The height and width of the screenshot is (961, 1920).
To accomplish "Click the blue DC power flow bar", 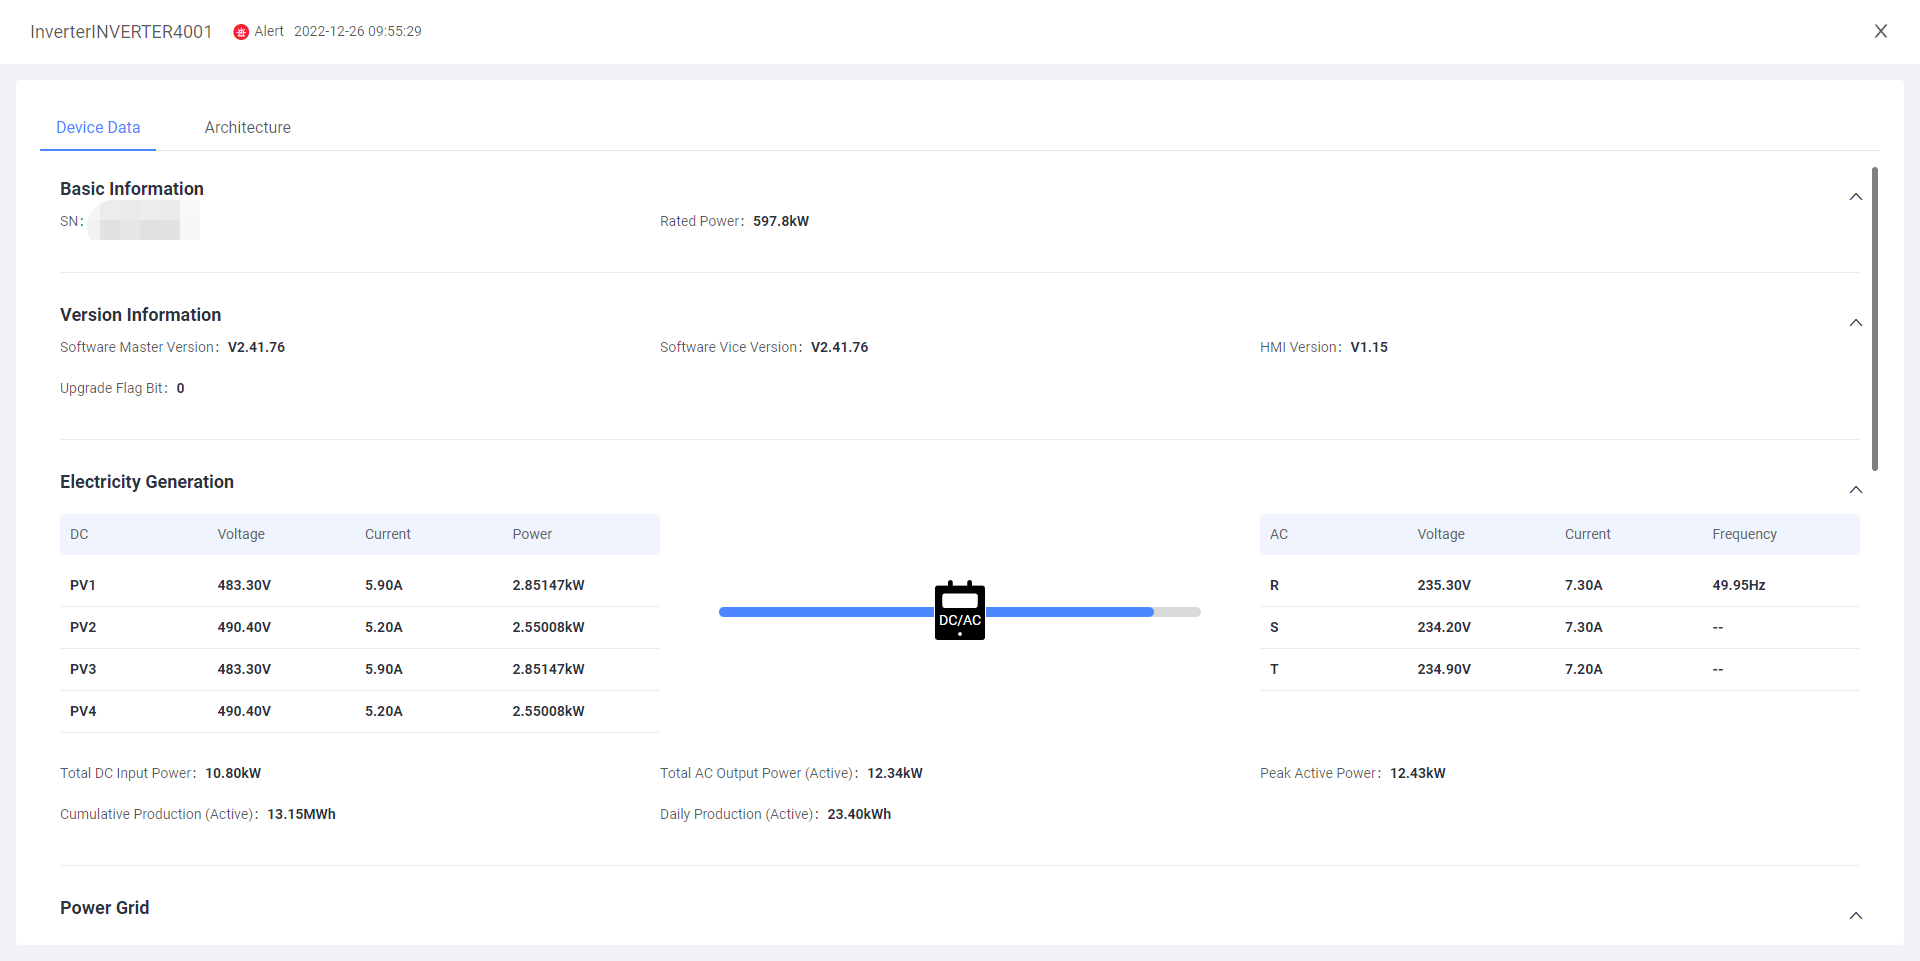I will click(825, 612).
